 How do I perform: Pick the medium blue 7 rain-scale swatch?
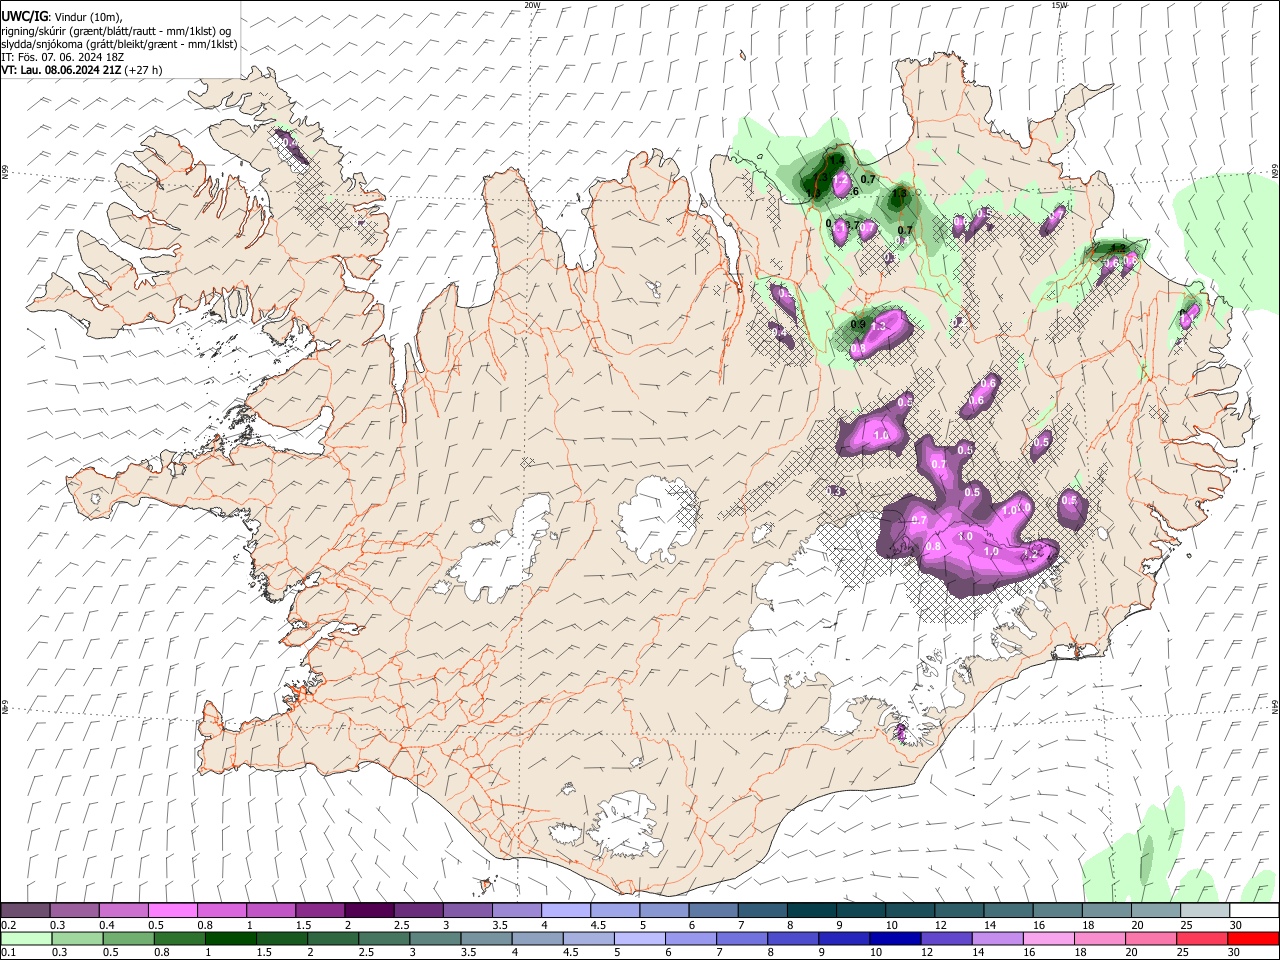click(x=741, y=938)
